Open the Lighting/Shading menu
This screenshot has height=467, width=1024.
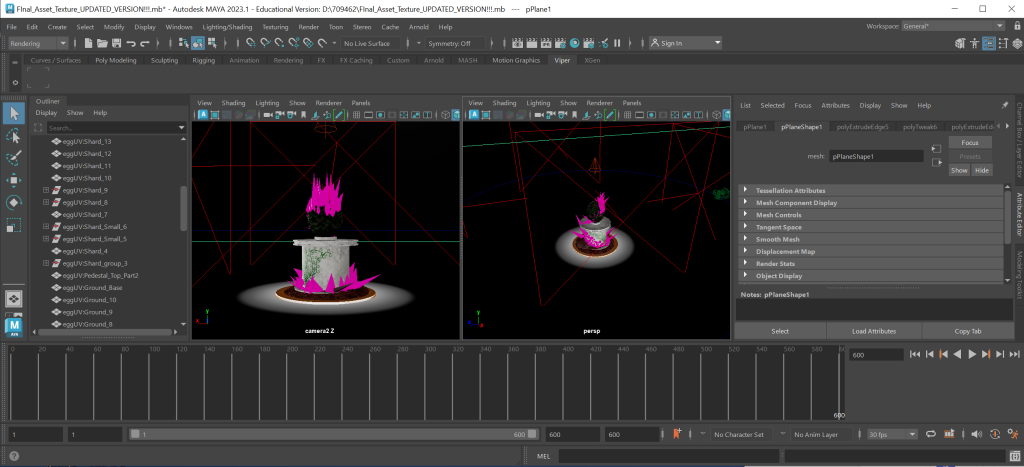coord(227,26)
